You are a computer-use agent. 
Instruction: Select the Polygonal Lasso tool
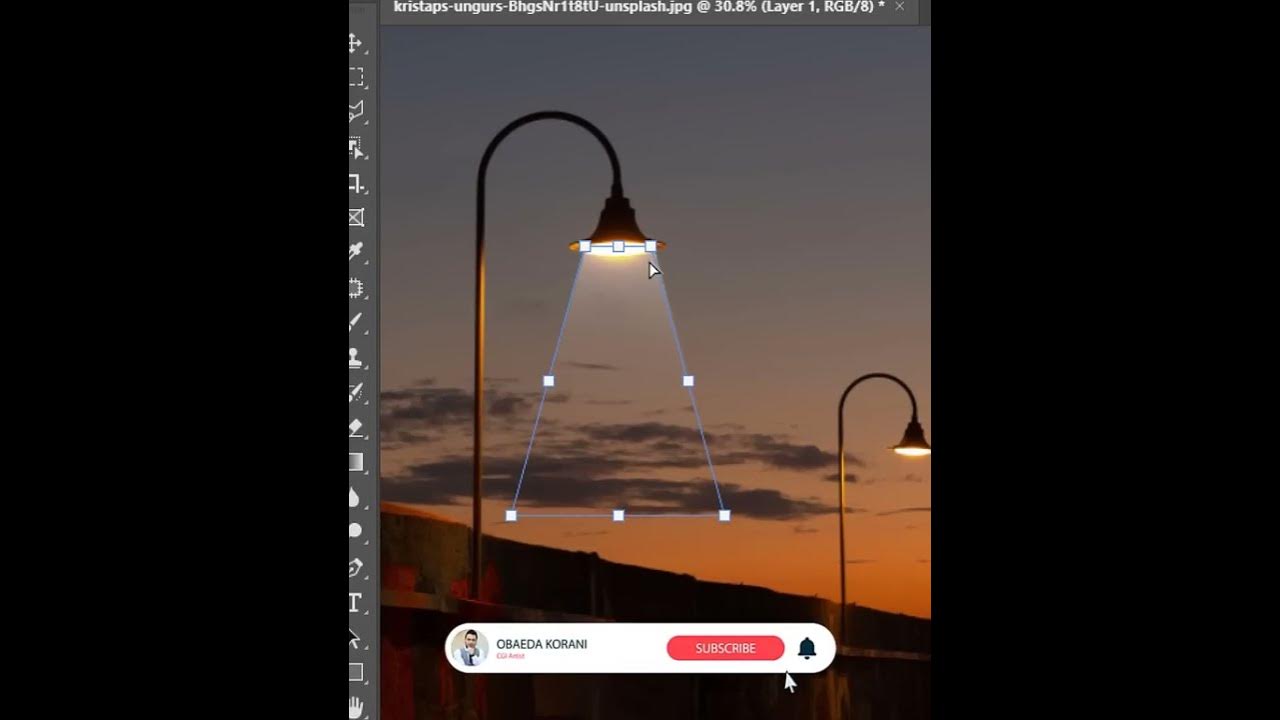click(355, 111)
